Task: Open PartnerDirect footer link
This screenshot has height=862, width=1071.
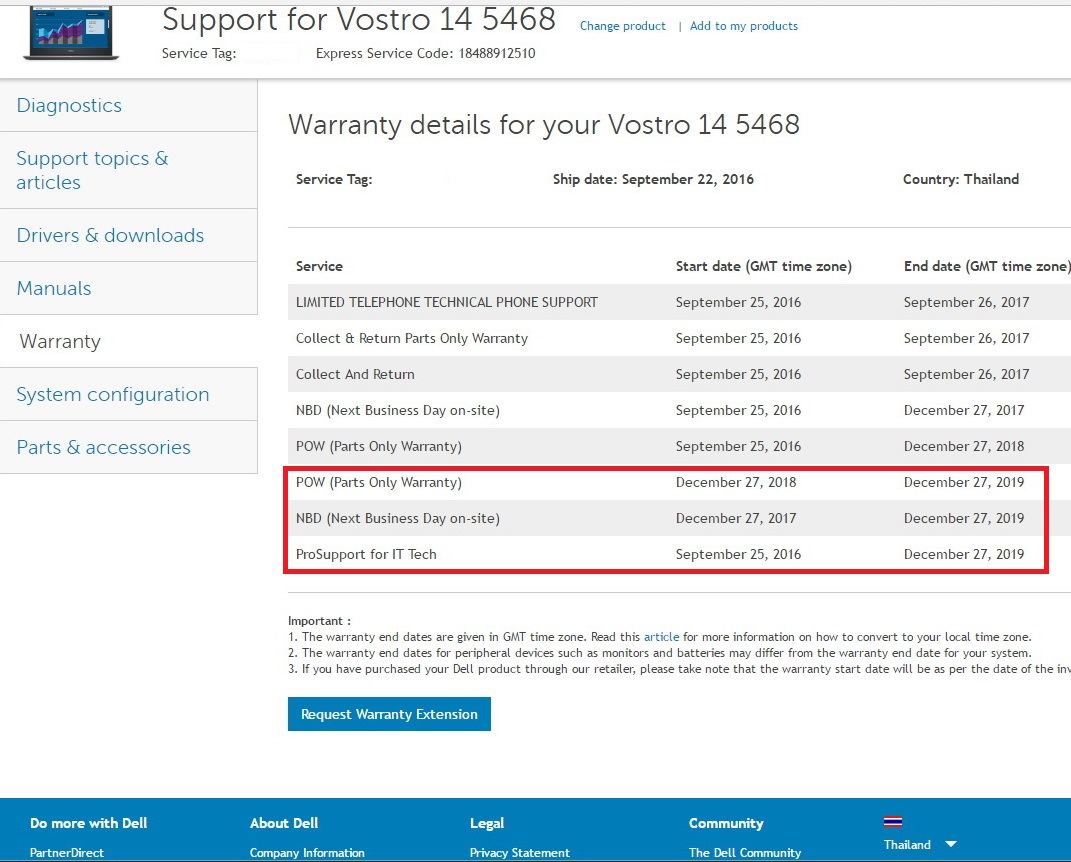Action: (67, 852)
